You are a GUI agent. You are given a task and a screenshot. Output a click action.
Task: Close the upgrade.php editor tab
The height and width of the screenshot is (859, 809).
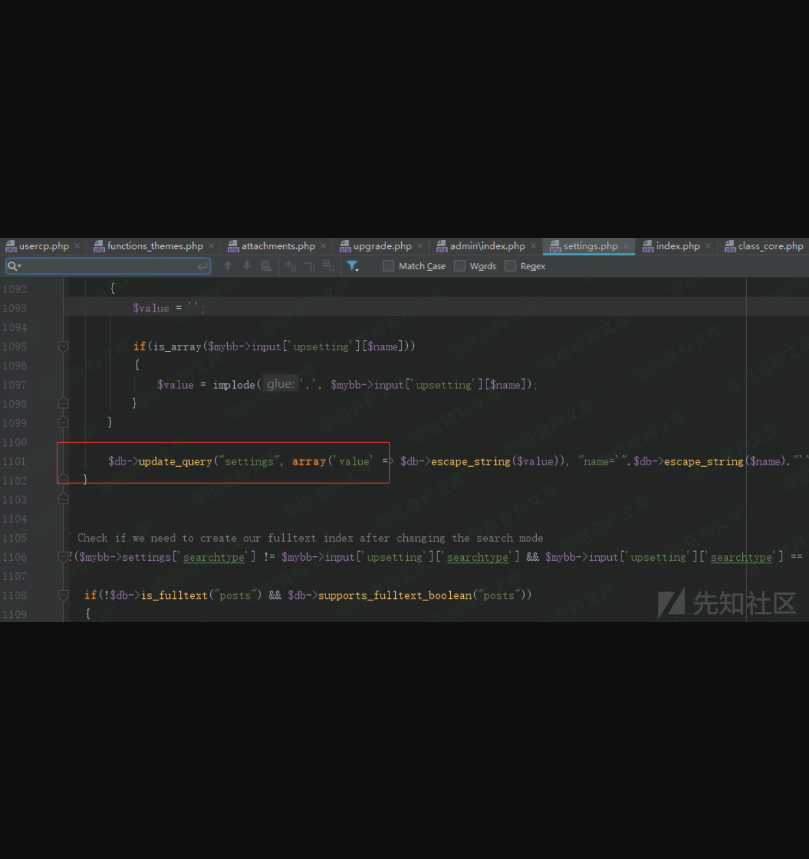pos(420,246)
